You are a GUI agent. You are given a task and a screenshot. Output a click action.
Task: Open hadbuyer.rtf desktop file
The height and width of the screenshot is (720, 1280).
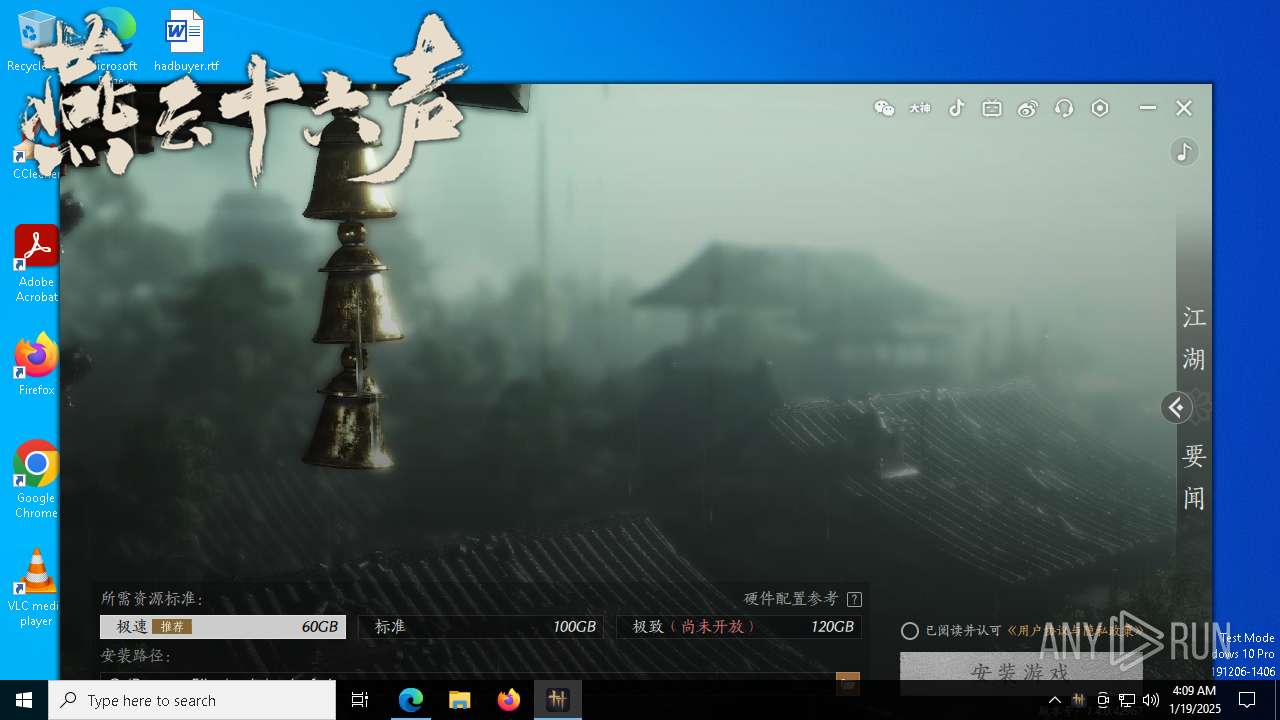click(185, 42)
